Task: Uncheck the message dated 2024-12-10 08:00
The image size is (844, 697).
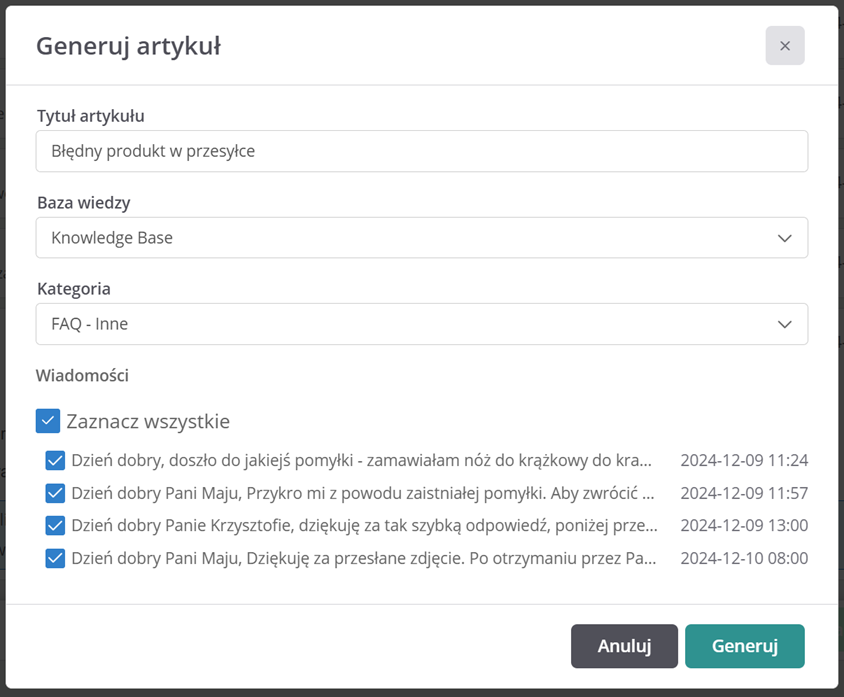Action: coord(55,558)
